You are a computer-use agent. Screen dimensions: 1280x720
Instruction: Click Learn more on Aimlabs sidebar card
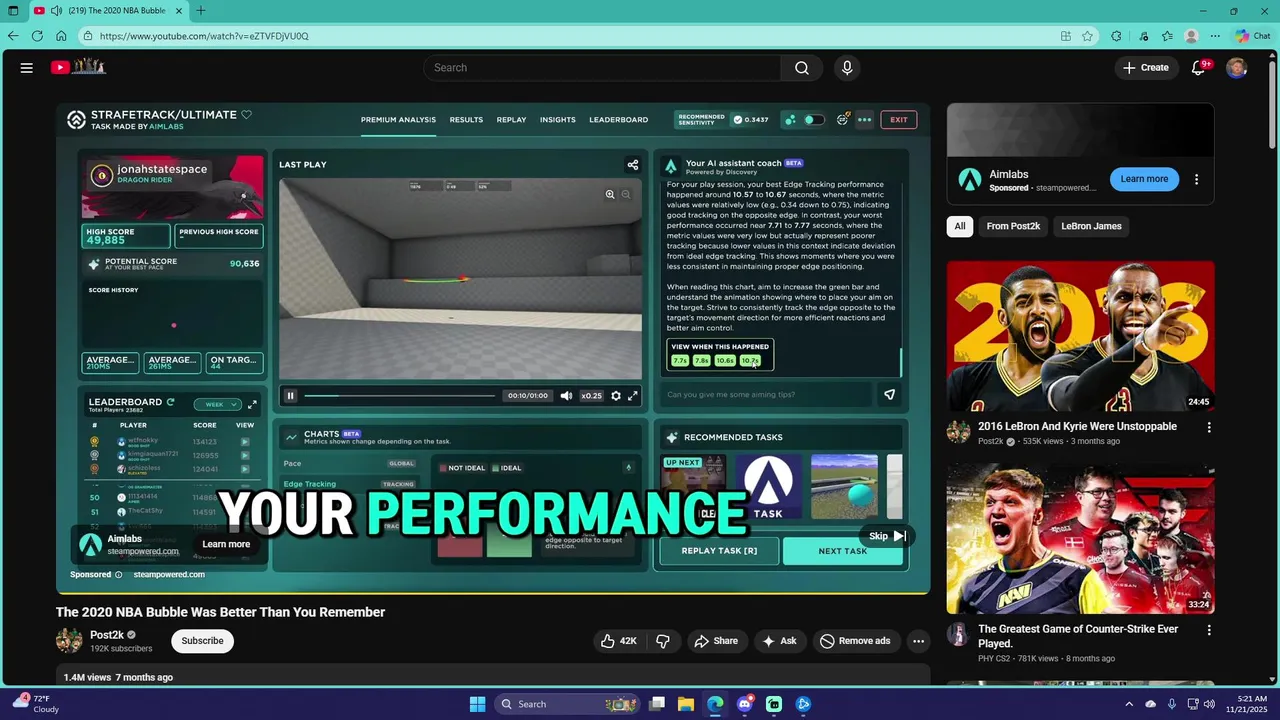[1144, 179]
